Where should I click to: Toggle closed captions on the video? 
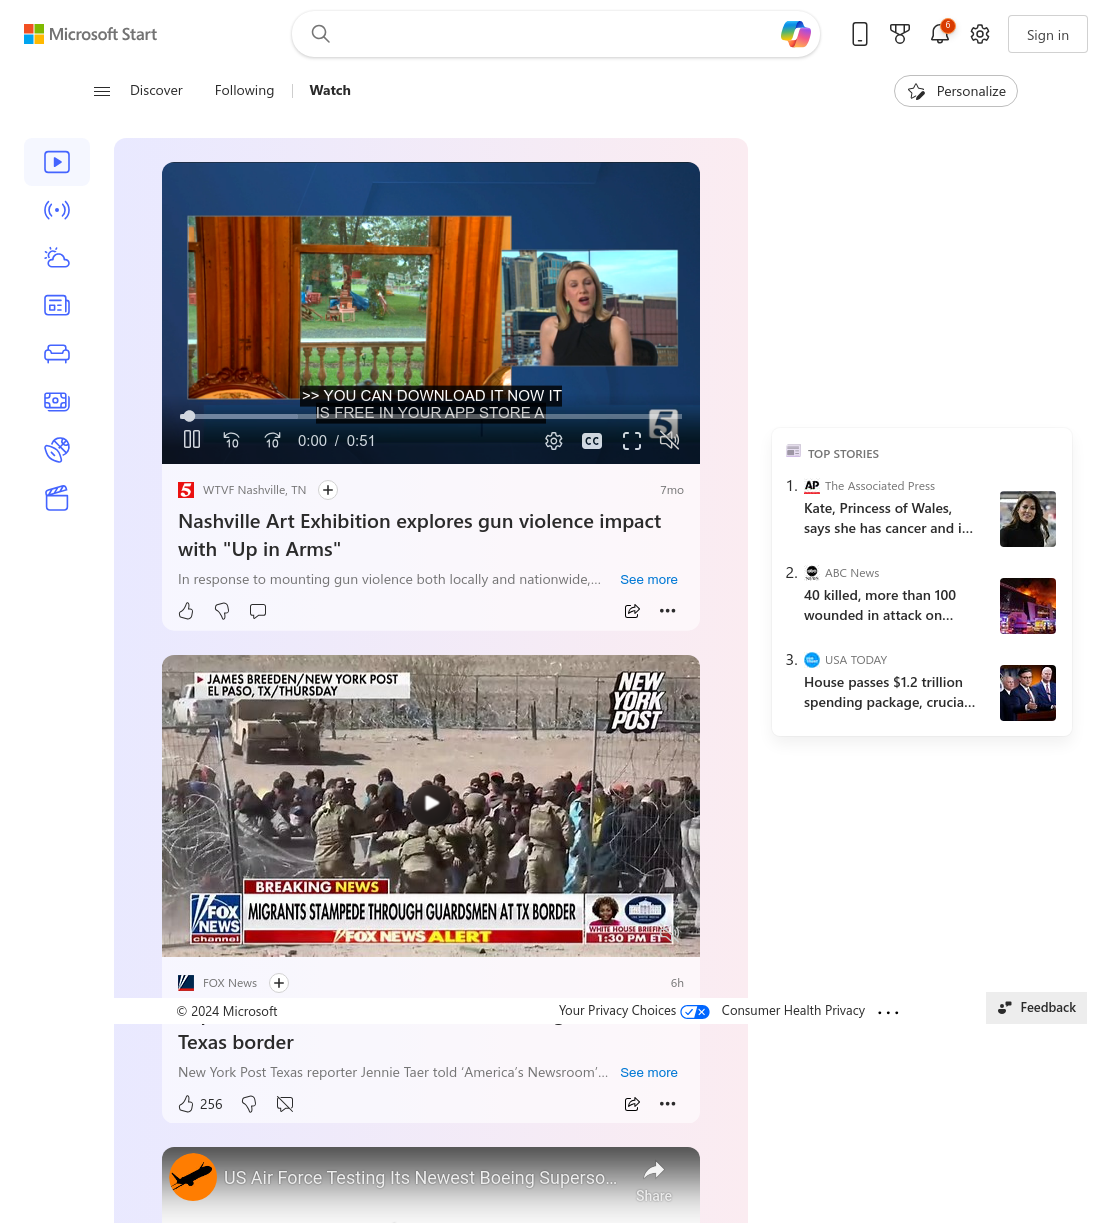[x=592, y=441]
